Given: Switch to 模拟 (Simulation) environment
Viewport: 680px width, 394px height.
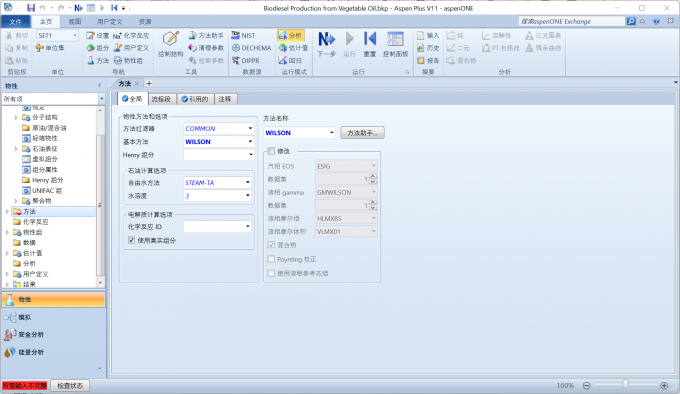Looking at the screenshot, I should tap(53, 317).
